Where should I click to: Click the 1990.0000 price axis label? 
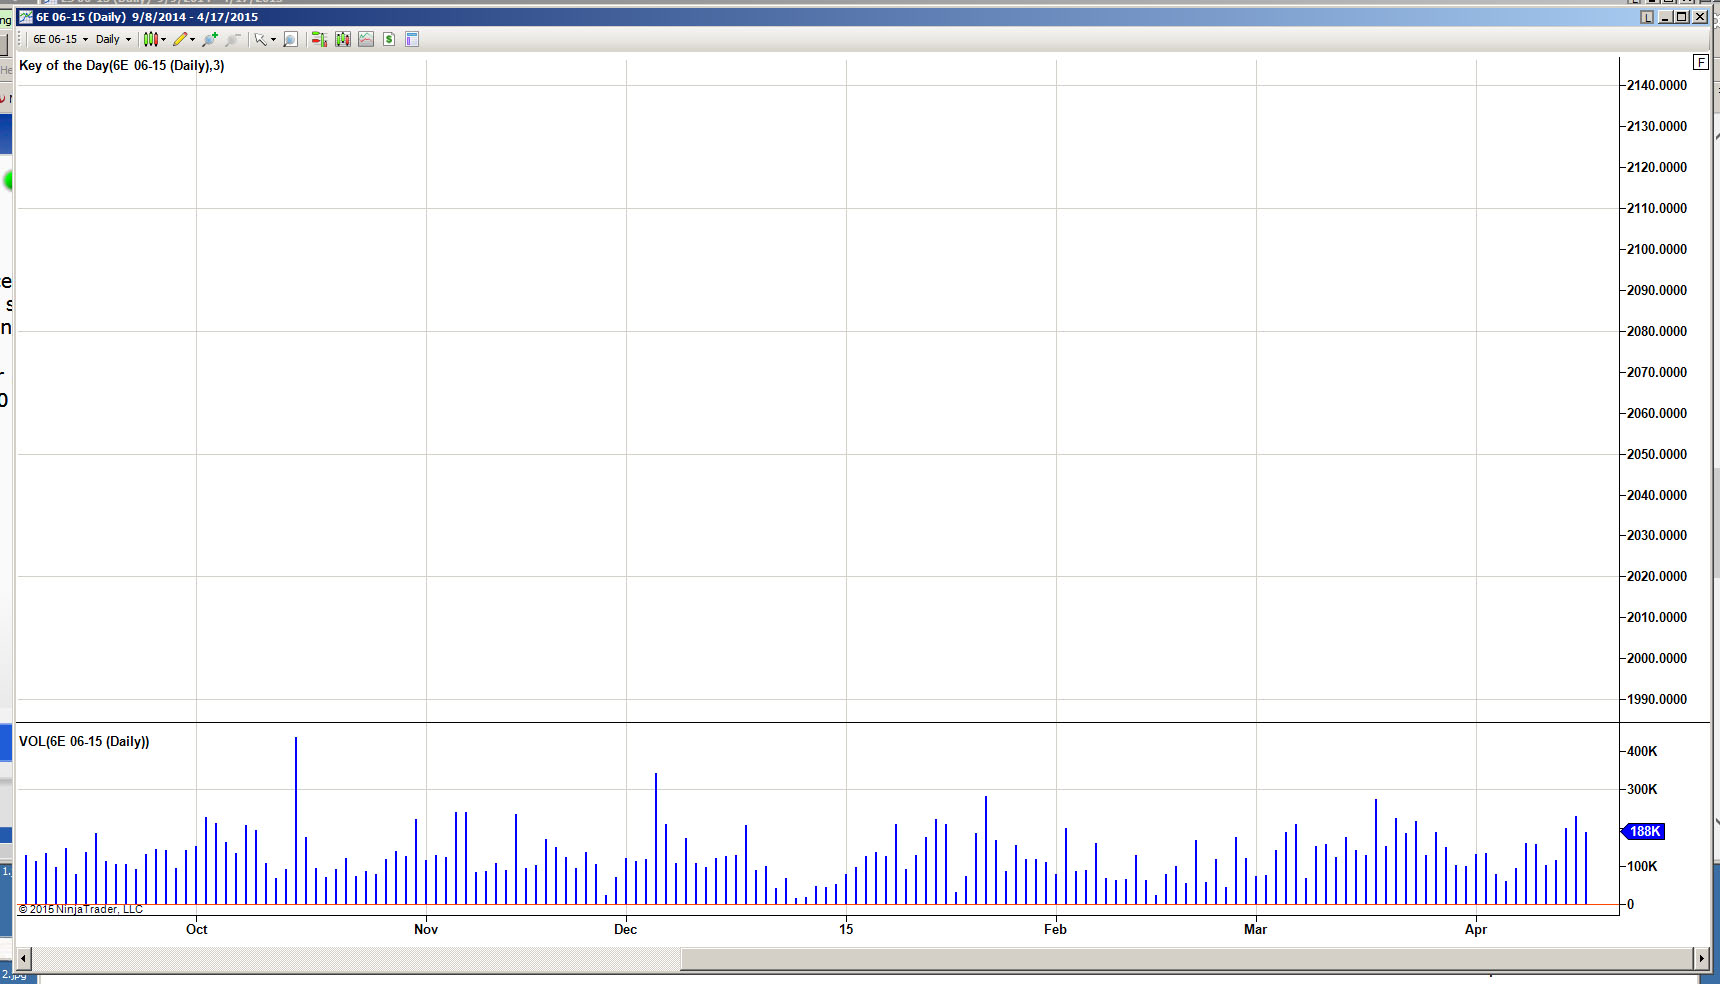[x=1657, y=699]
